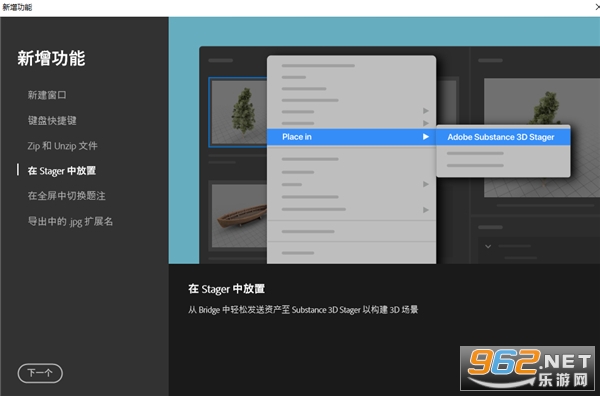Open 在全屏中切换题注 feature item
Viewport: 600px width, 396px height.
67,196
